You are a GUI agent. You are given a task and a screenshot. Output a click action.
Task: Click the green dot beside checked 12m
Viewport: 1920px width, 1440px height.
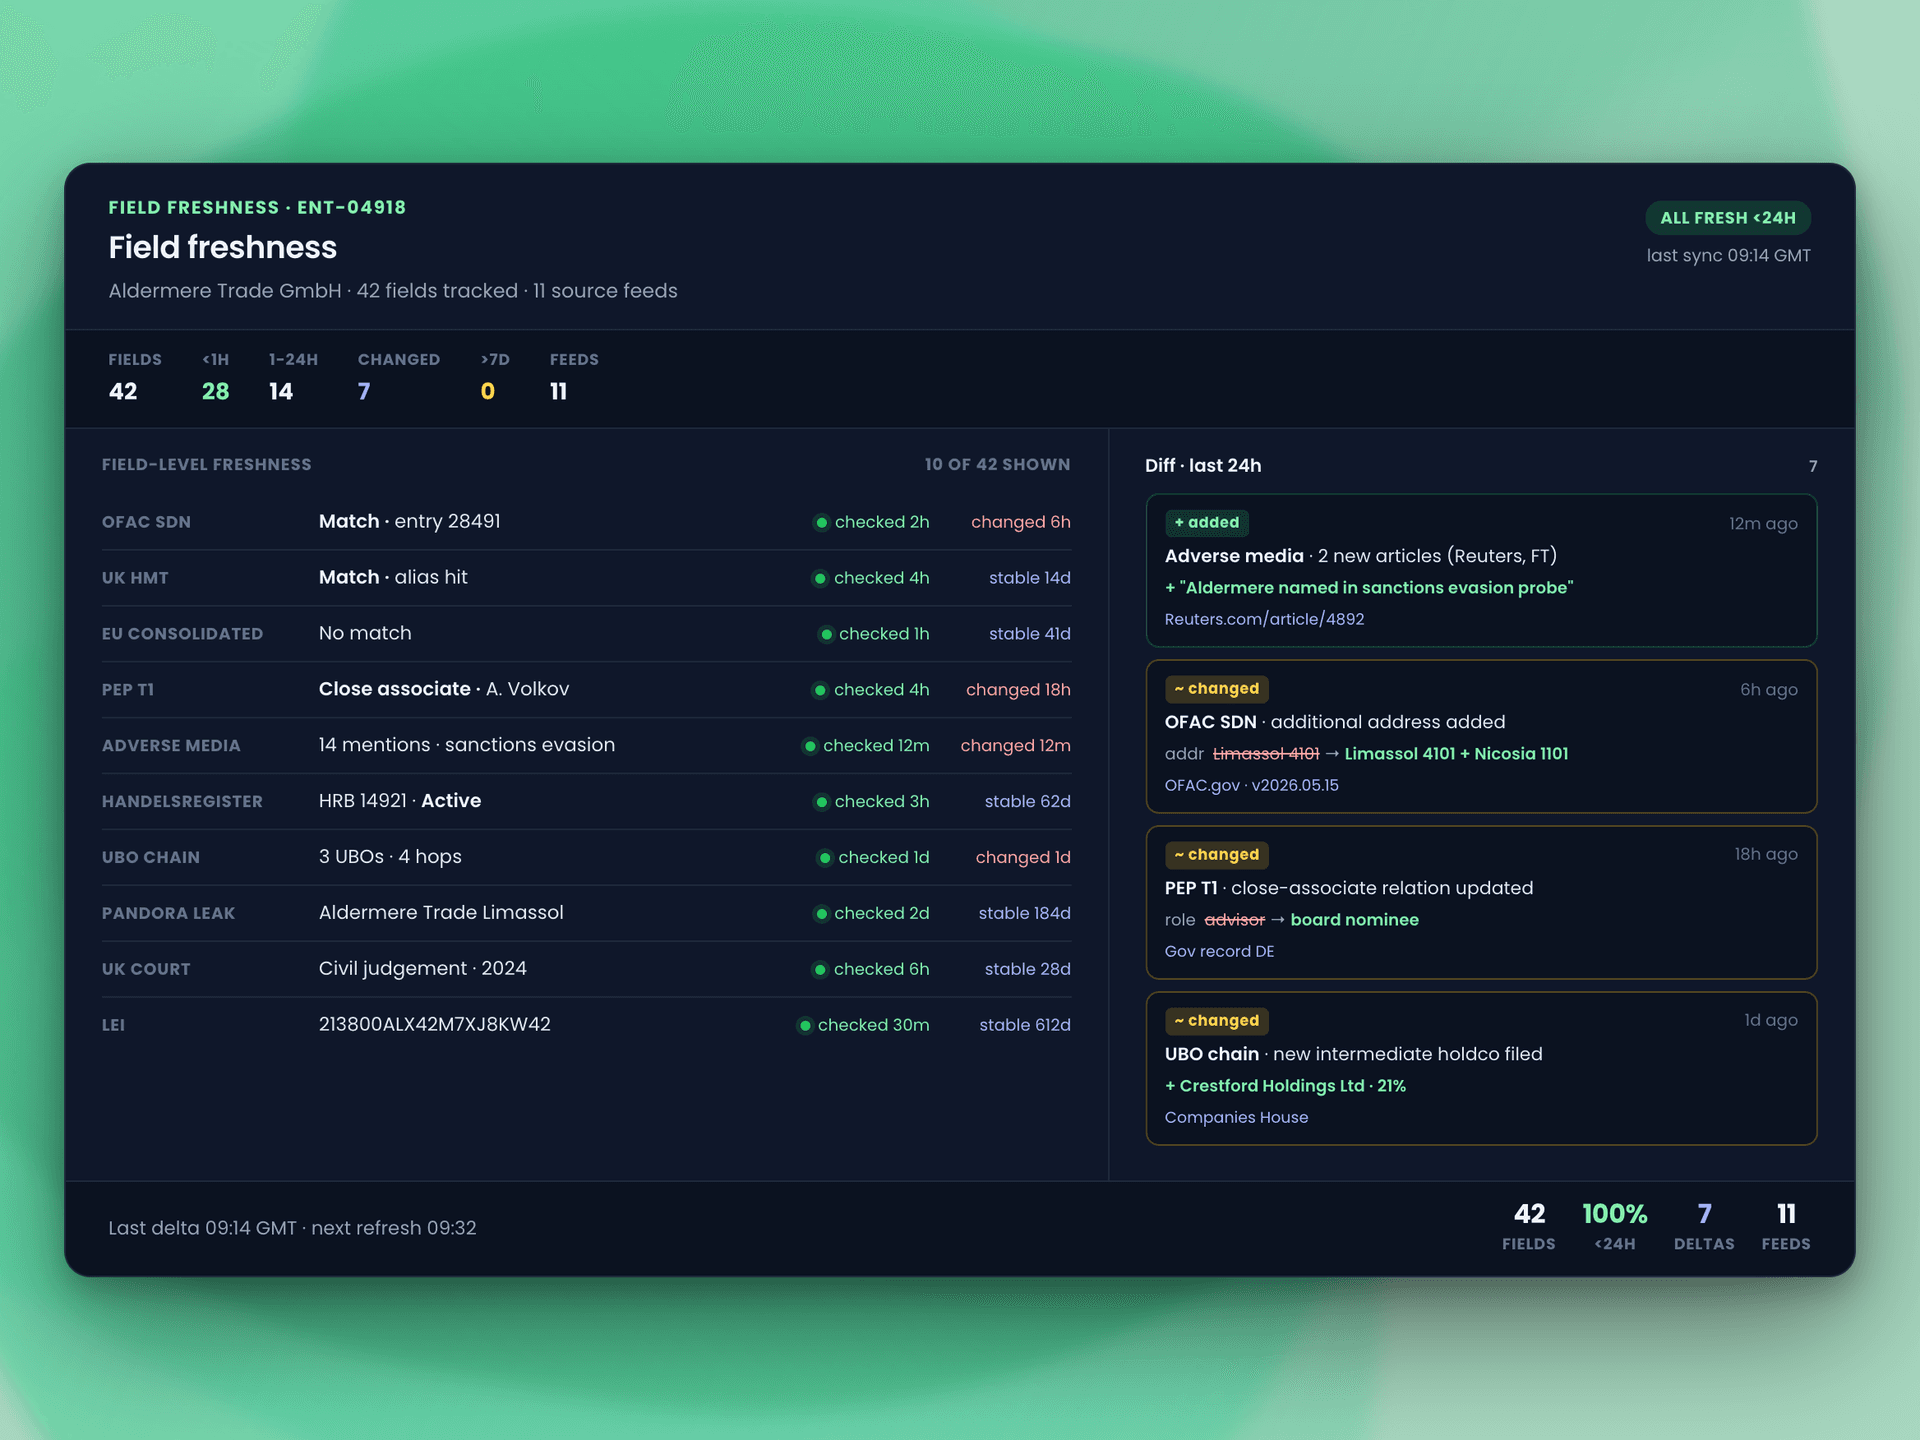[x=810, y=746]
